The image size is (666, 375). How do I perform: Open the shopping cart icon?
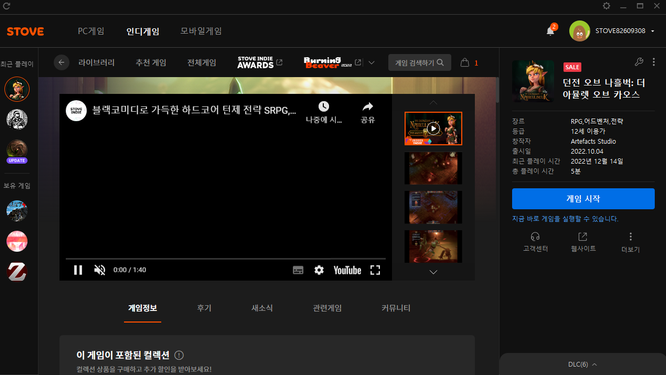point(465,62)
